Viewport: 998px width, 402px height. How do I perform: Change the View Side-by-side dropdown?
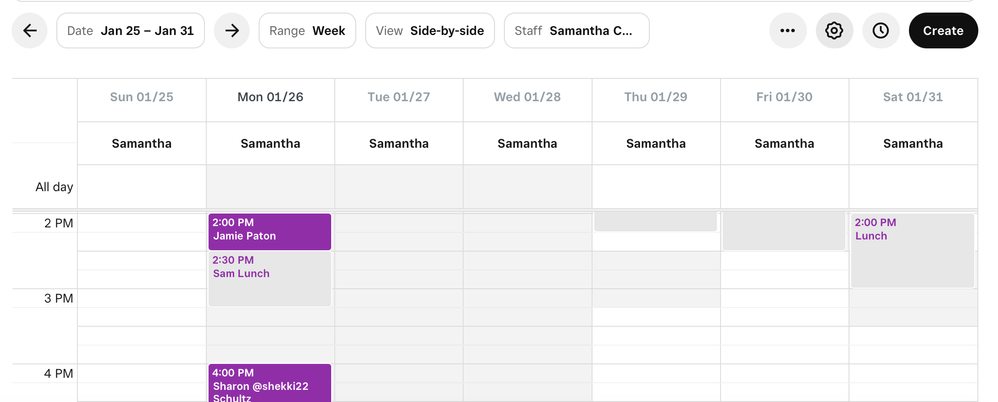coord(430,31)
